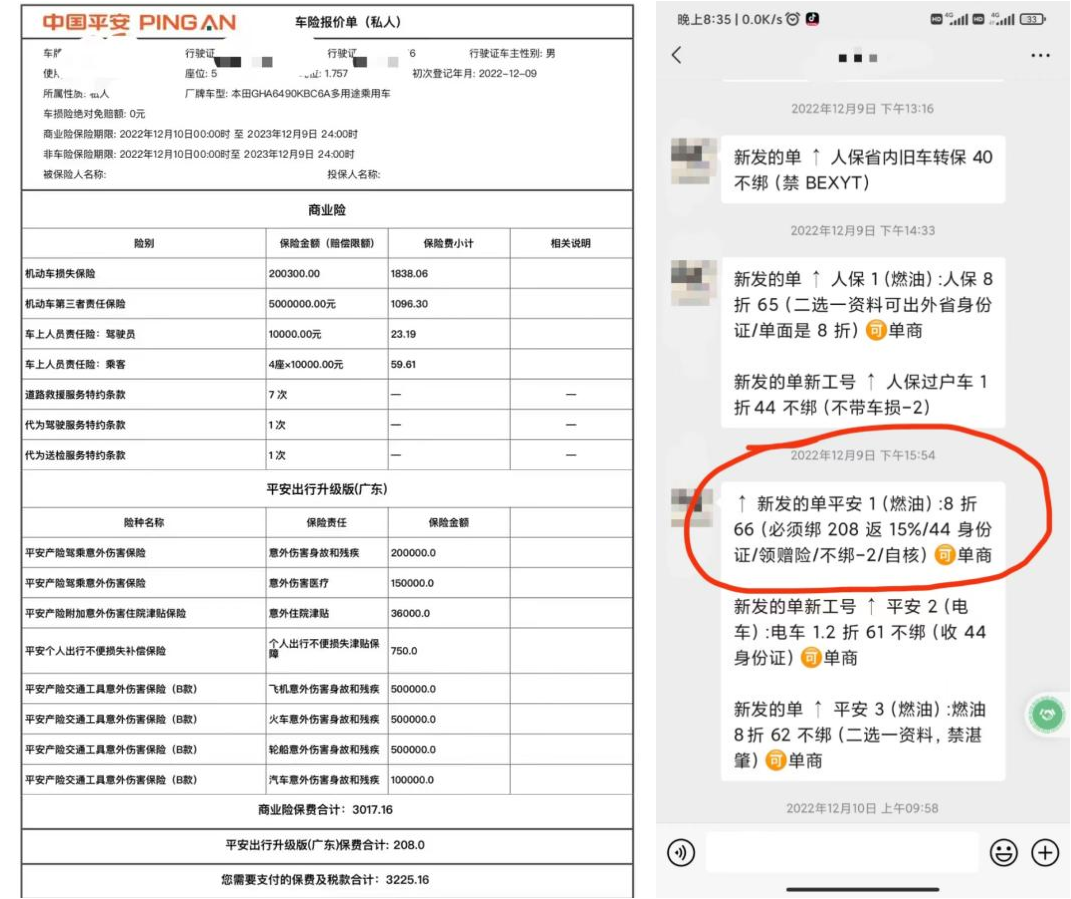Click the chat message input field
Image resolution: width=1071 pixels, height=899 pixels.
click(x=842, y=852)
